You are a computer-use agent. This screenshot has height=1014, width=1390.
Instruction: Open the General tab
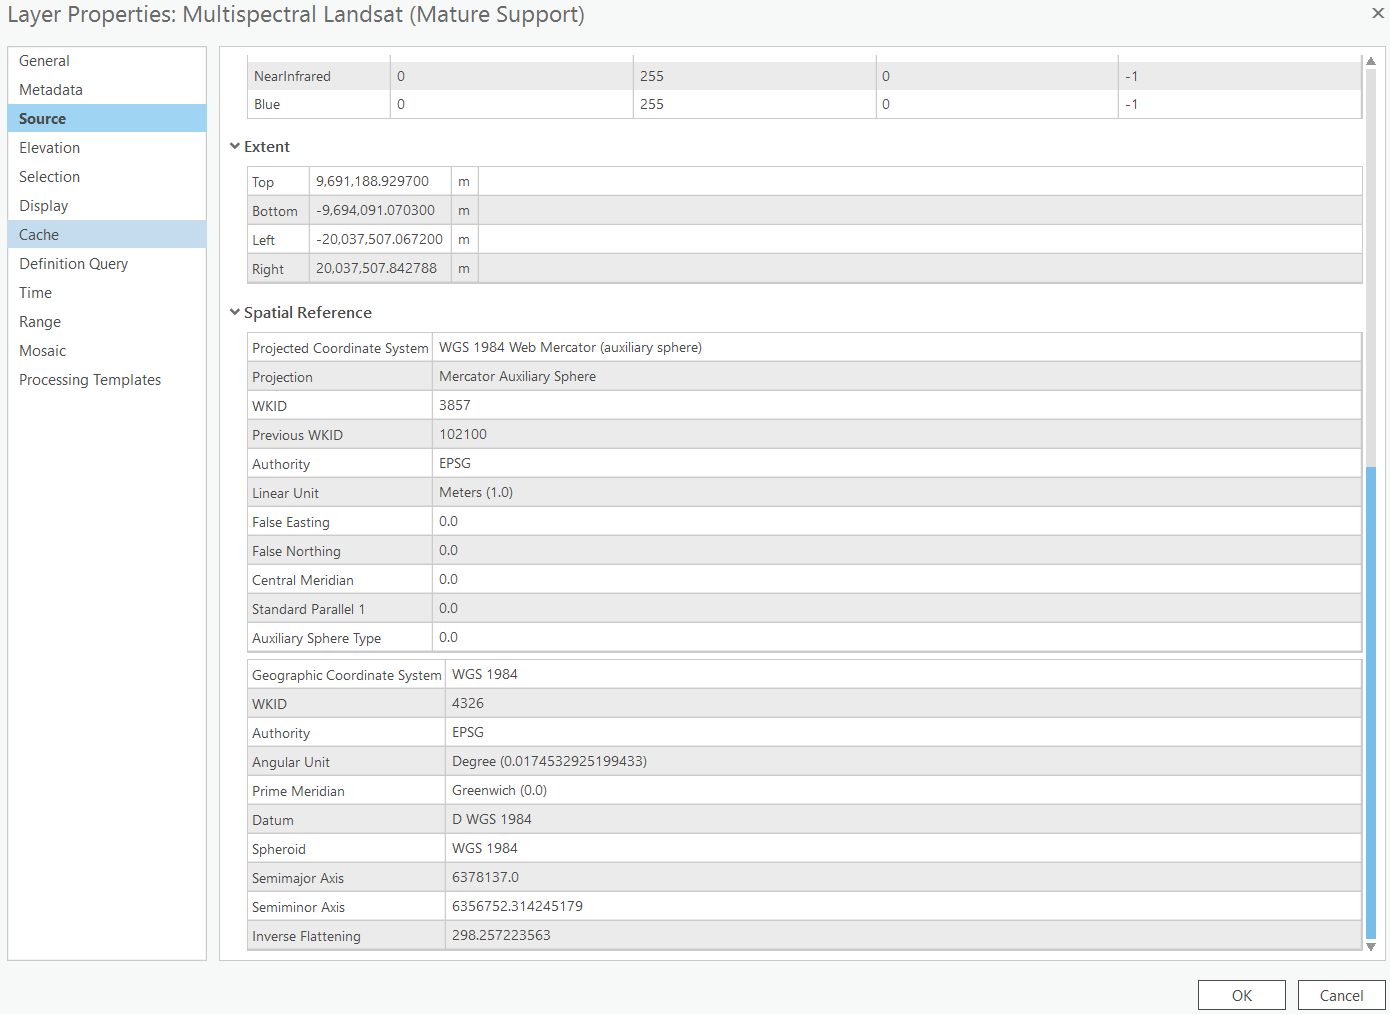(x=45, y=61)
